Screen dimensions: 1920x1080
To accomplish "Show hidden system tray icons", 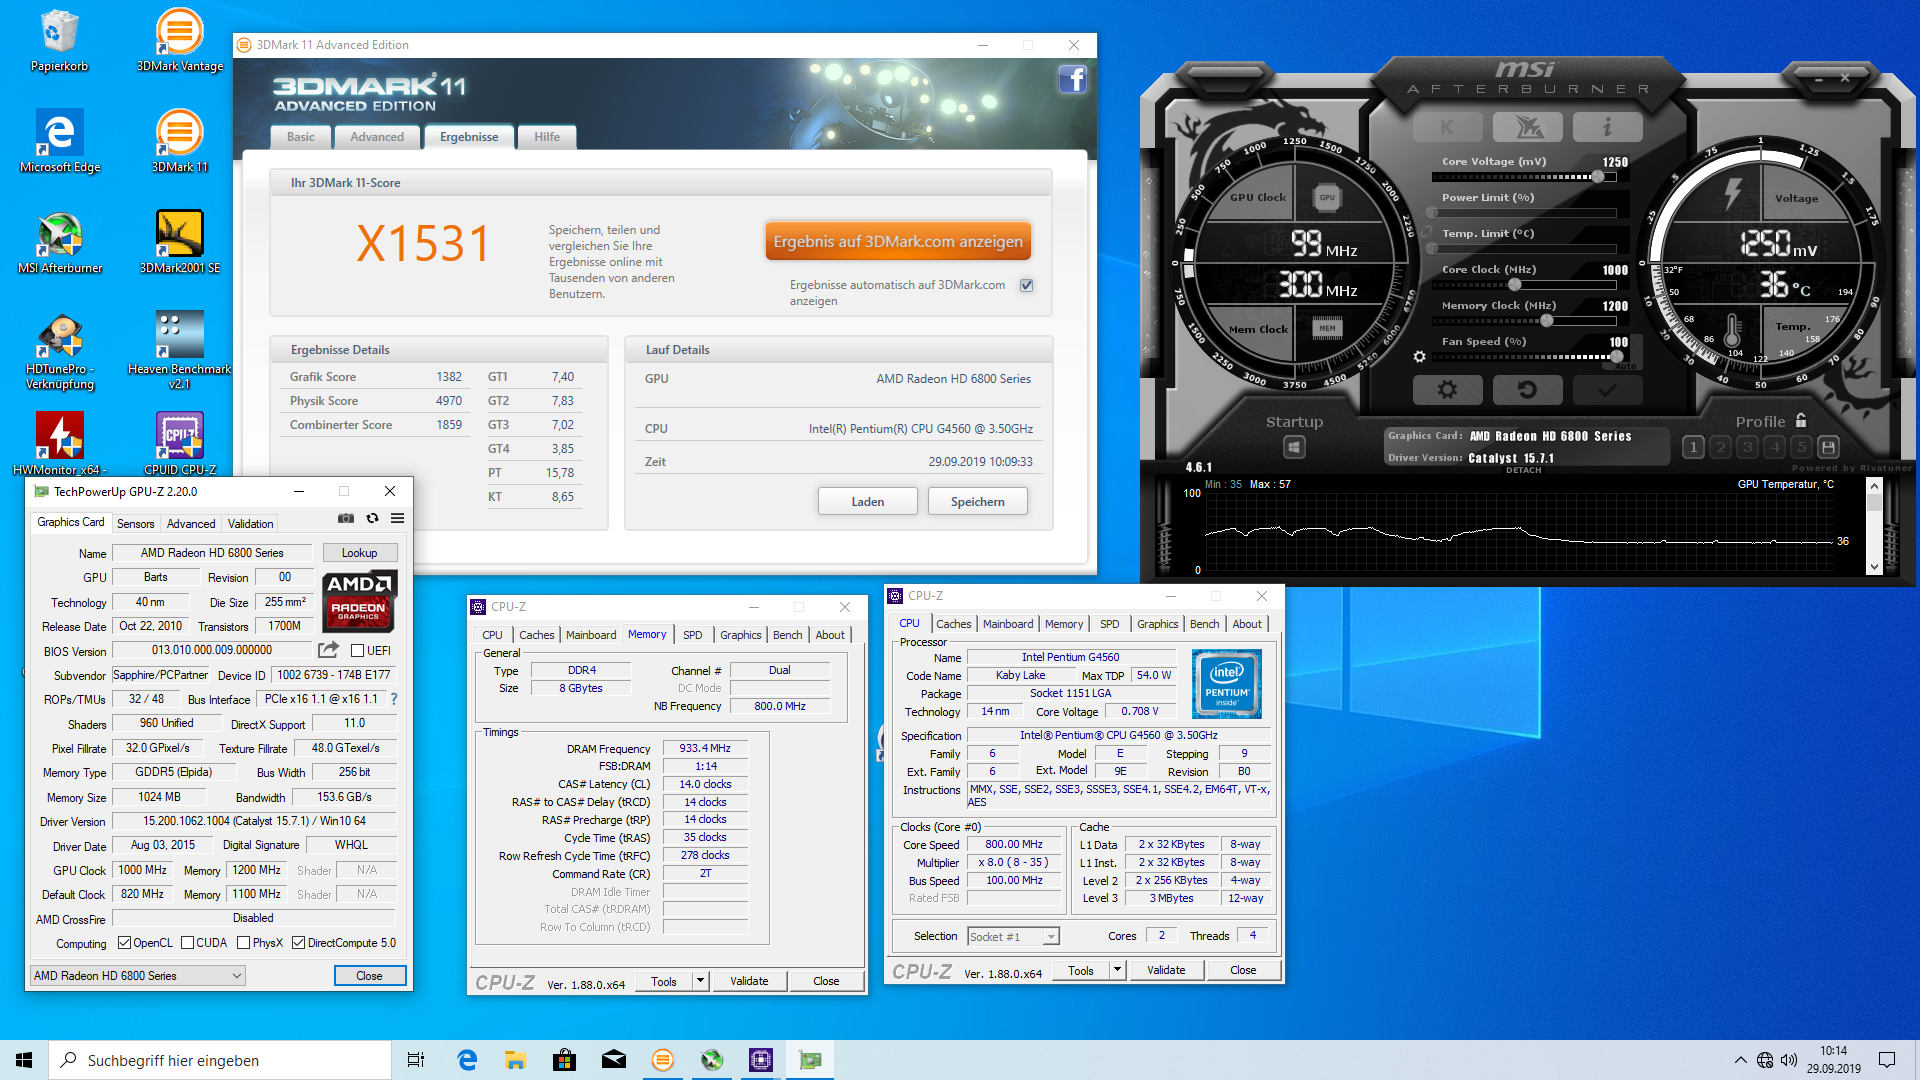I will click(x=1741, y=1060).
